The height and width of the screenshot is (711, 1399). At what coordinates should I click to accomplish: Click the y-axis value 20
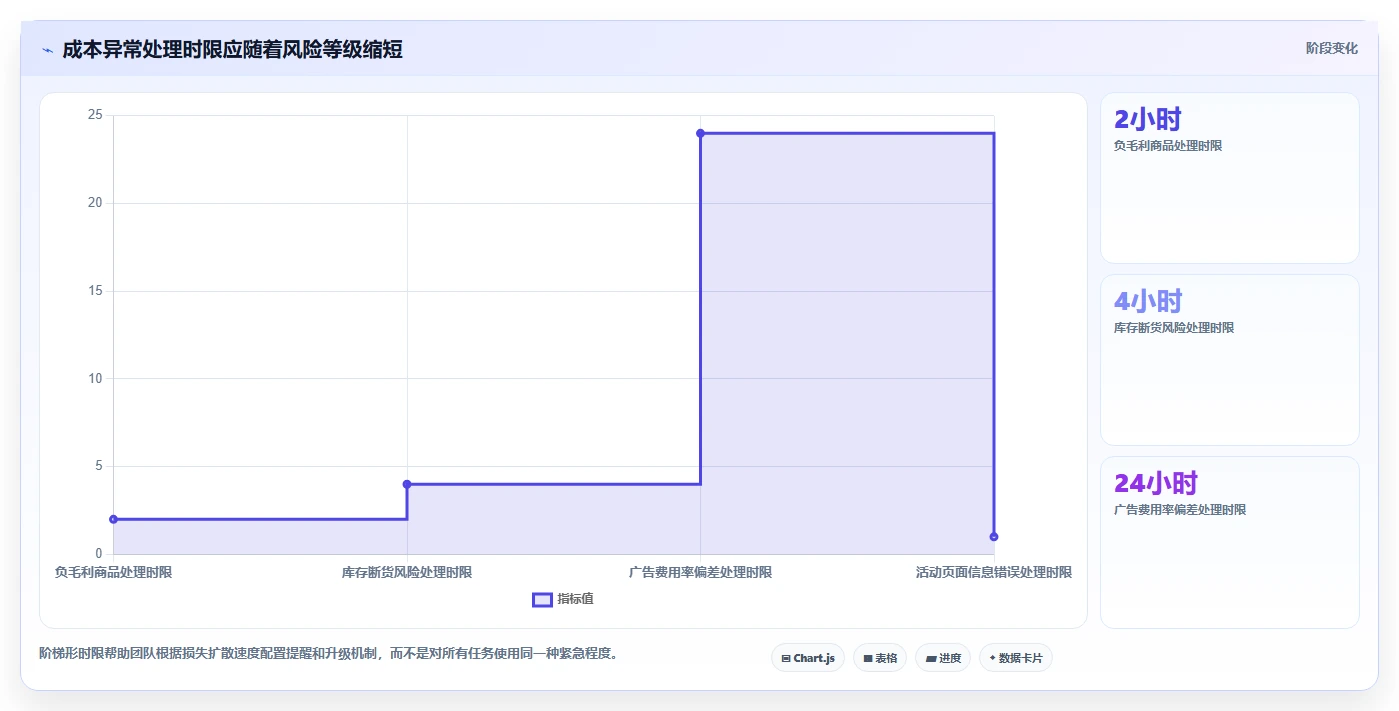95,203
